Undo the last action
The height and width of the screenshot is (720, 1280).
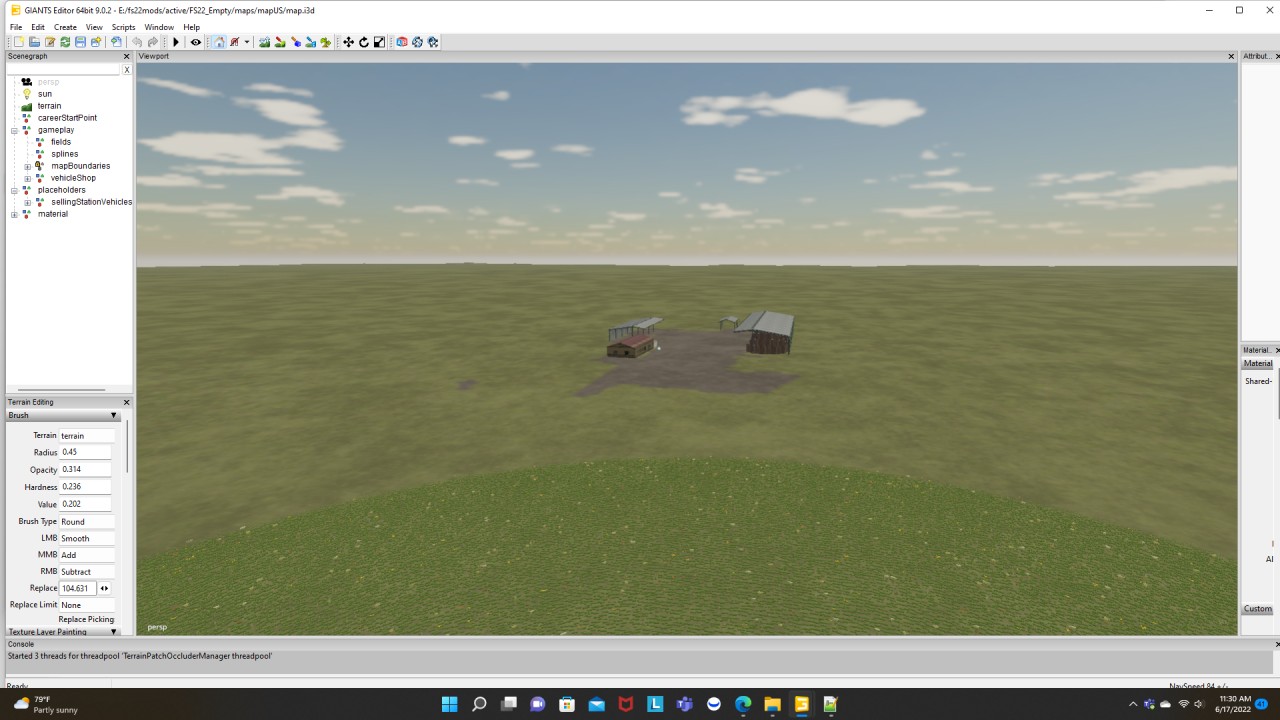pyautogui.click(x=137, y=42)
